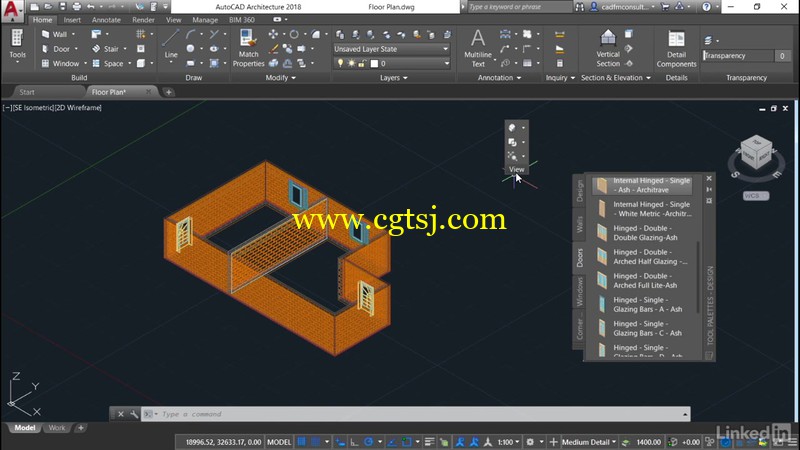800x450 pixels.
Task: Click the Undo arrow in quick access toolbar
Action: click(x=90, y=7)
